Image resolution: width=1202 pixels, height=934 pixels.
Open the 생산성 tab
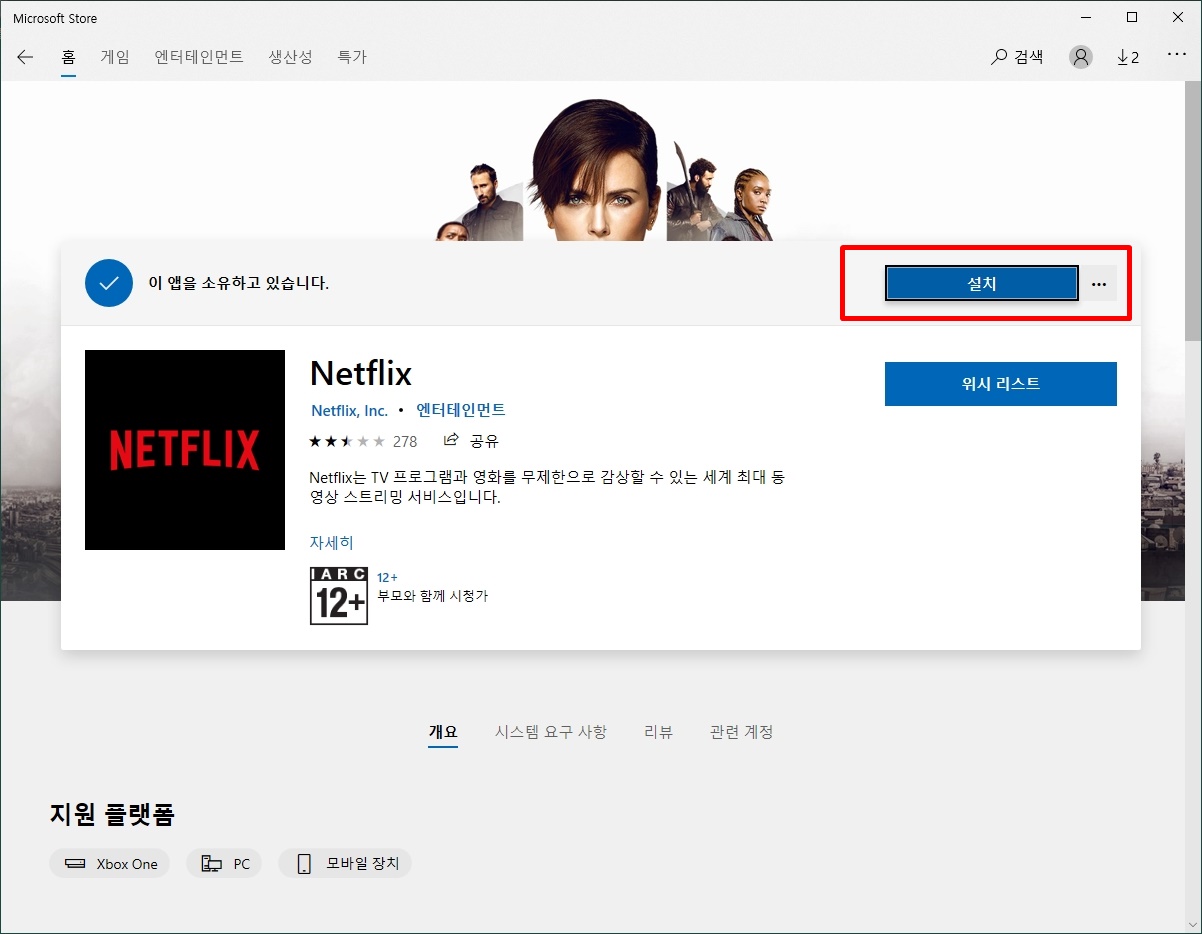point(290,57)
